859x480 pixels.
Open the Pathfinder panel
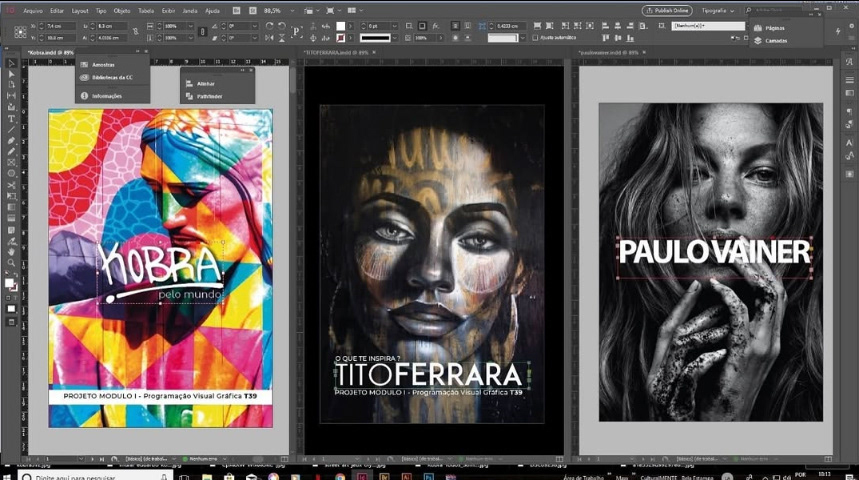point(209,96)
